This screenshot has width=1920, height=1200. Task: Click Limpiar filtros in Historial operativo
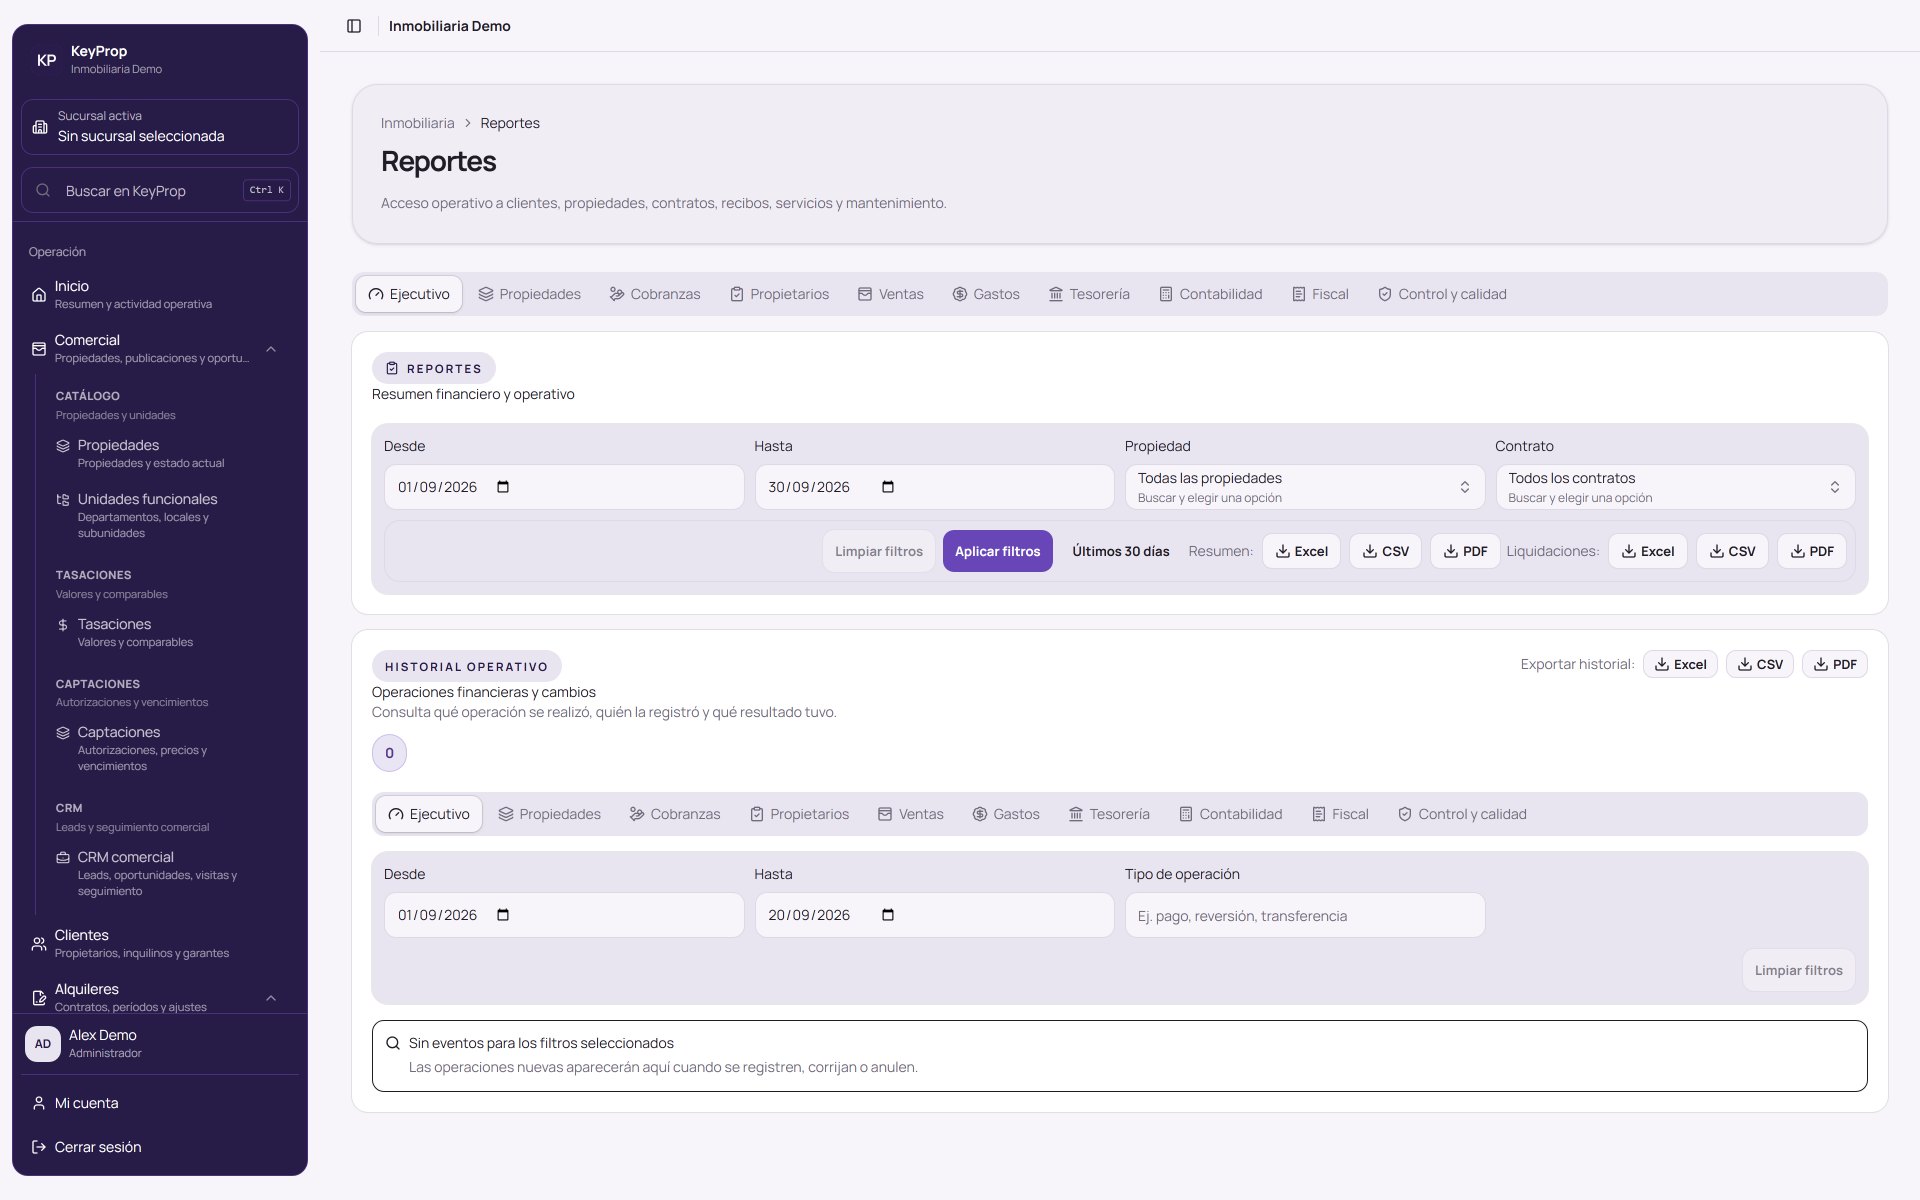pos(1798,970)
